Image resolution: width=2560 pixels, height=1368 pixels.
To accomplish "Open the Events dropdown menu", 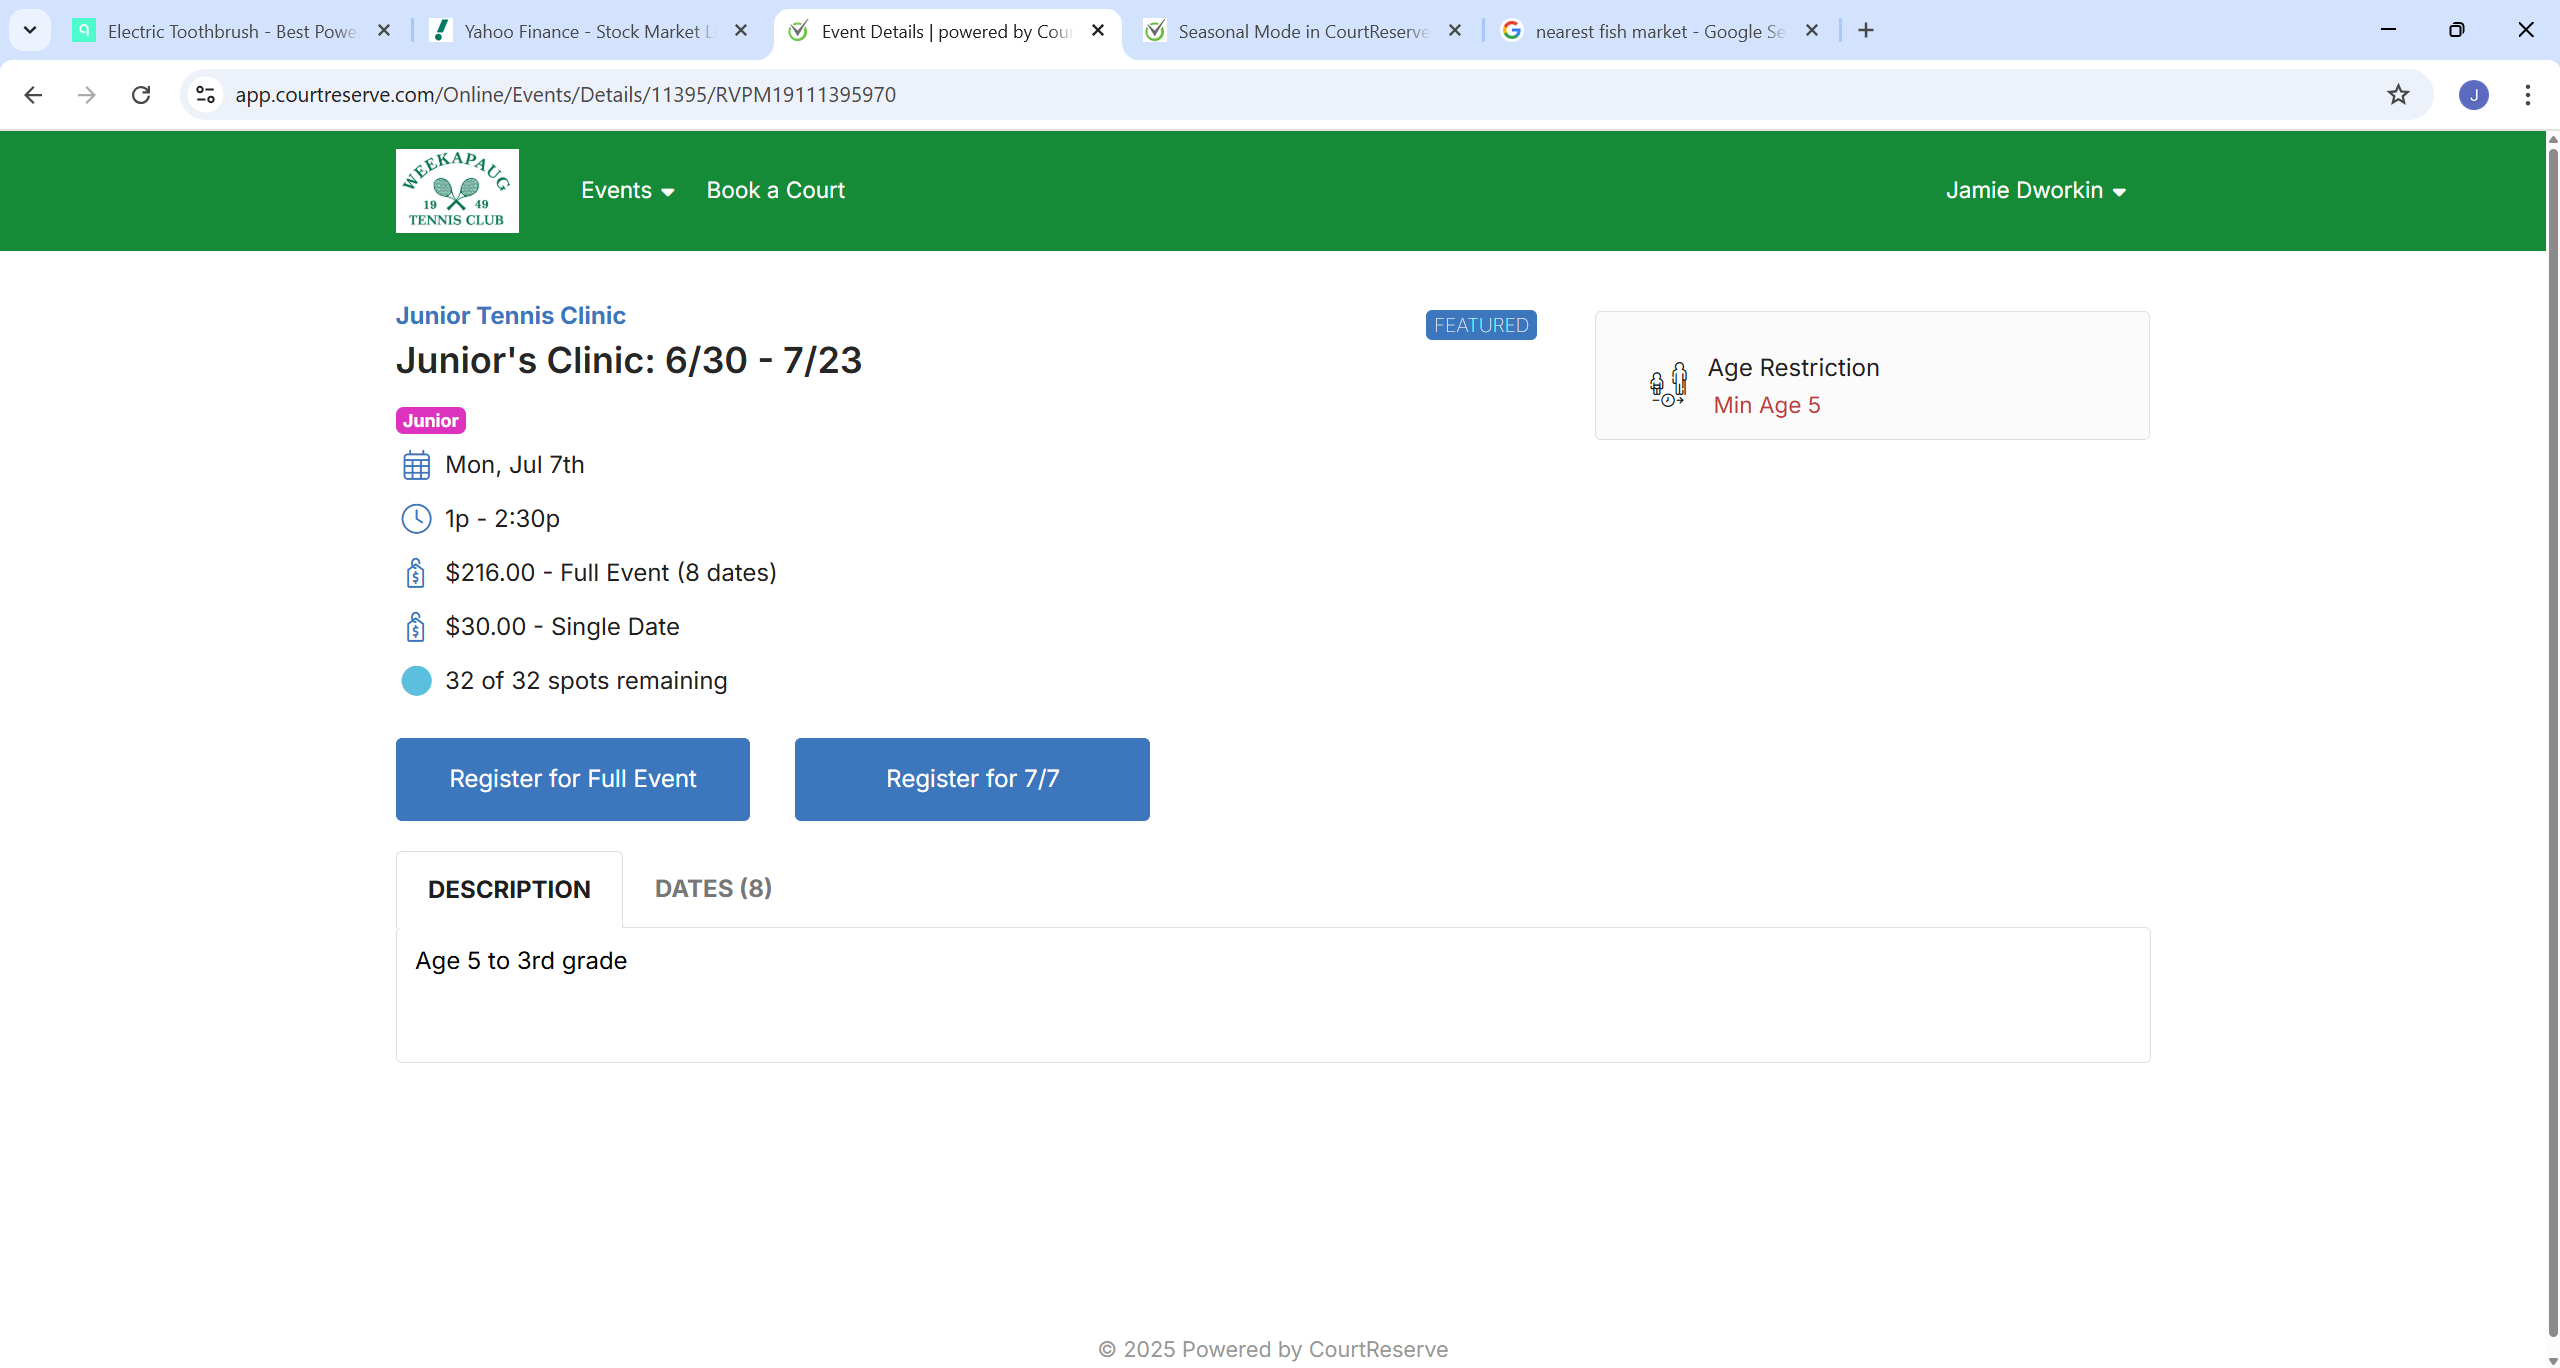I will [x=627, y=190].
